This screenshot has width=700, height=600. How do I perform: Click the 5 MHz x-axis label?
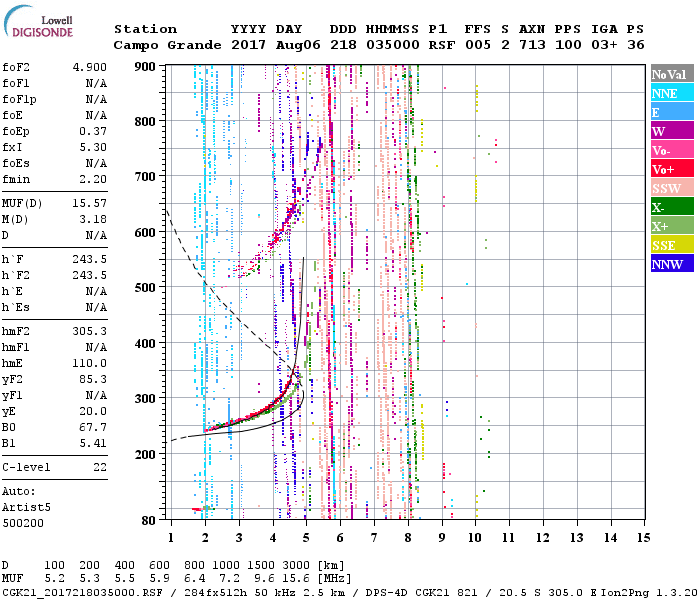(306, 538)
